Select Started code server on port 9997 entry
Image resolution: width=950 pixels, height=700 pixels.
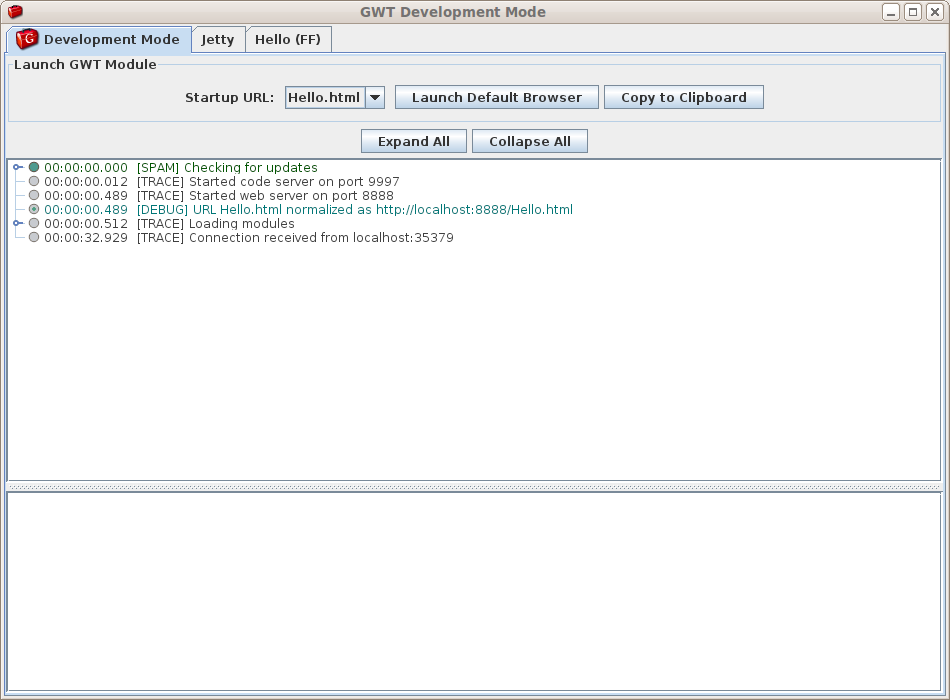coord(222,181)
